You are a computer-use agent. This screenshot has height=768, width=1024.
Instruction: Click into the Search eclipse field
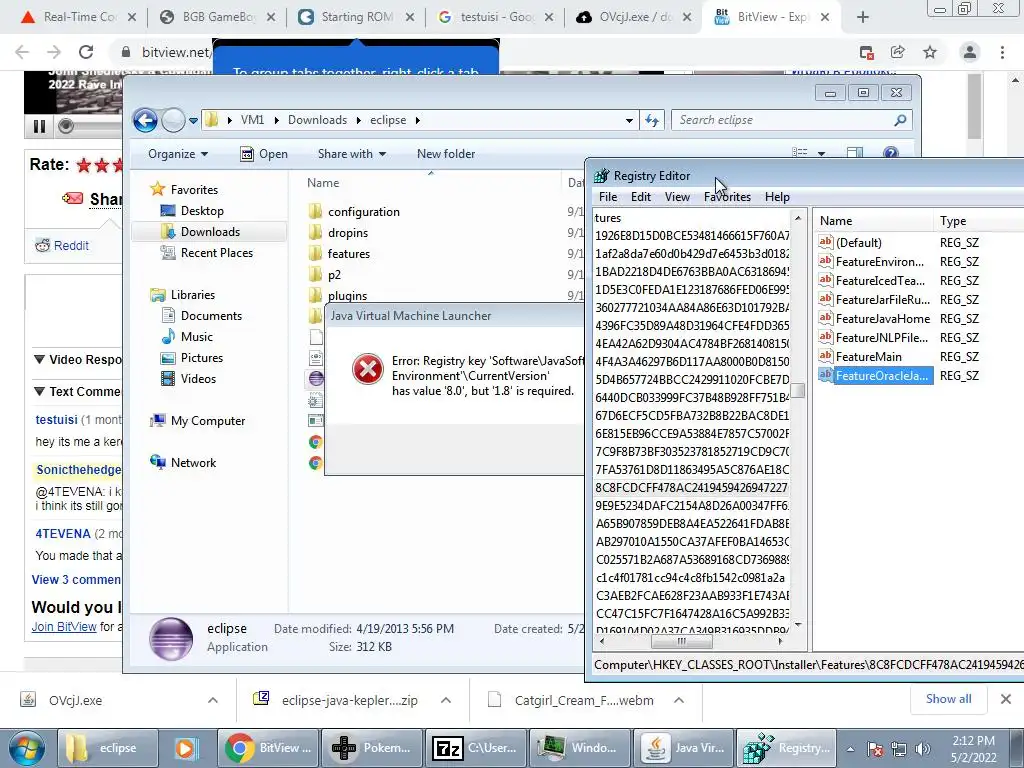coord(782,120)
